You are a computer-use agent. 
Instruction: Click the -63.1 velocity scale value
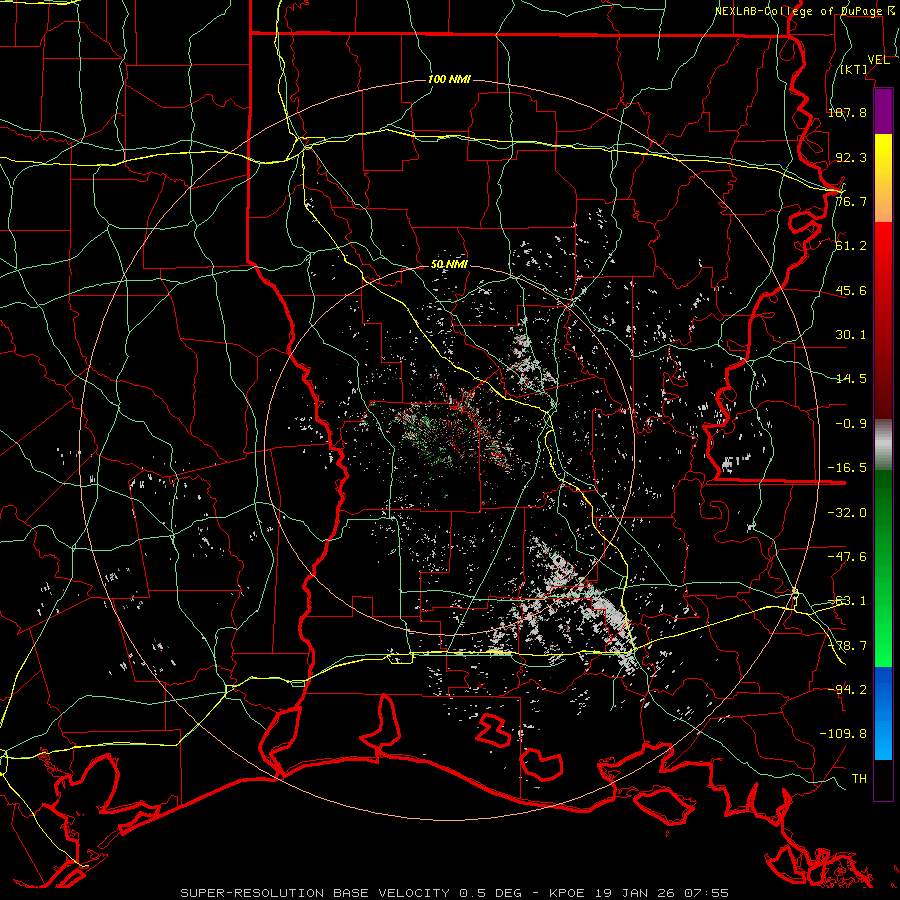click(847, 601)
